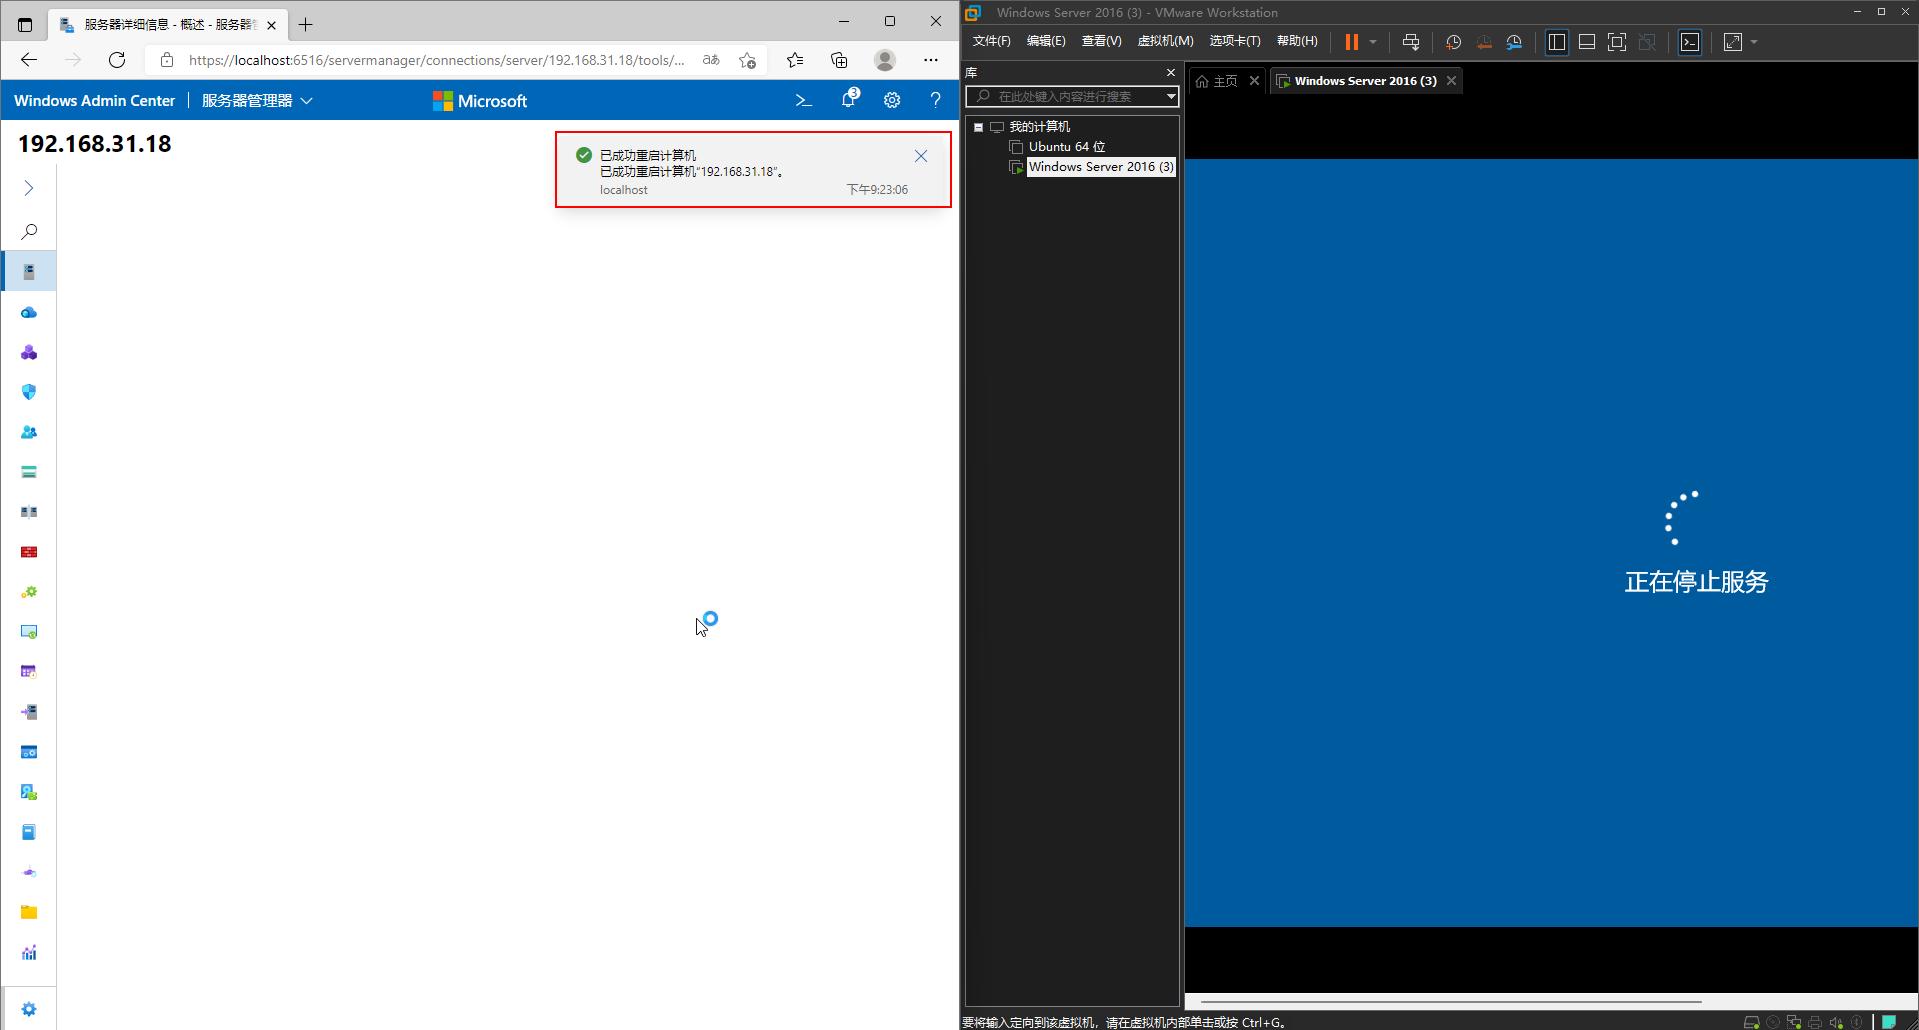Open the Server Manager dropdown

pyautogui.click(x=257, y=101)
